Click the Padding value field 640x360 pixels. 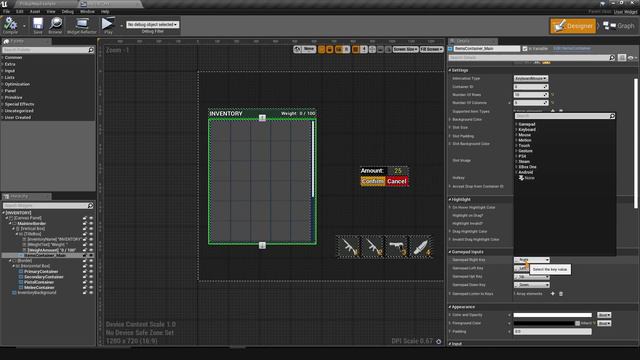(552, 331)
